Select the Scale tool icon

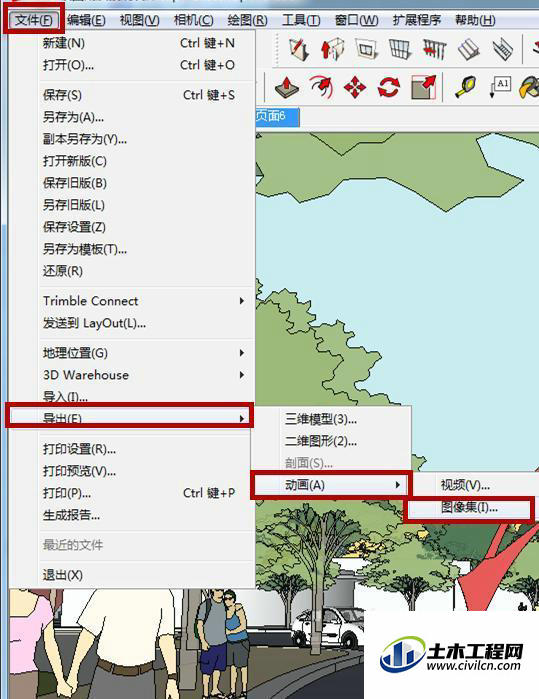pyautogui.click(x=423, y=87)
